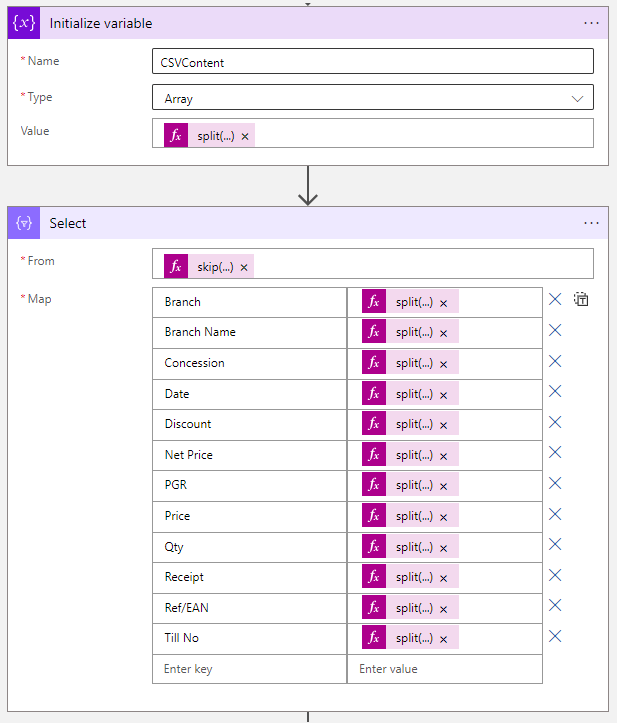The height and width of the screenshot is (723, 617).
Task: Delete the Concession map row
Action: pyautogui.click(x=555, y=361)
